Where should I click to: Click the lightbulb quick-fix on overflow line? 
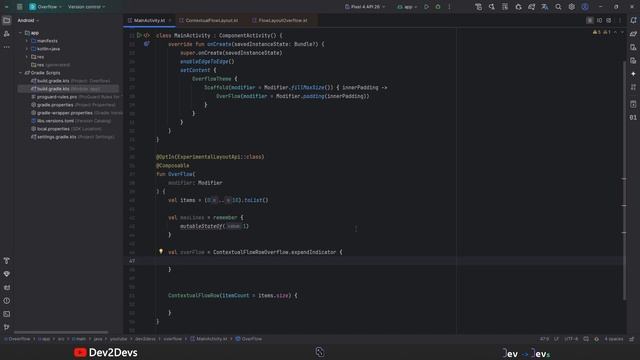[x=161, y=252]
